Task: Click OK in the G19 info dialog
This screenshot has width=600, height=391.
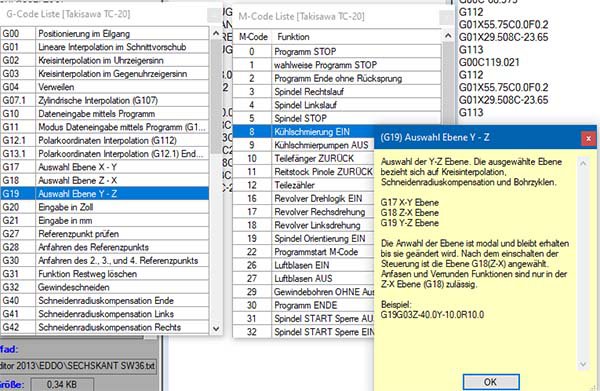Action: 491,382
